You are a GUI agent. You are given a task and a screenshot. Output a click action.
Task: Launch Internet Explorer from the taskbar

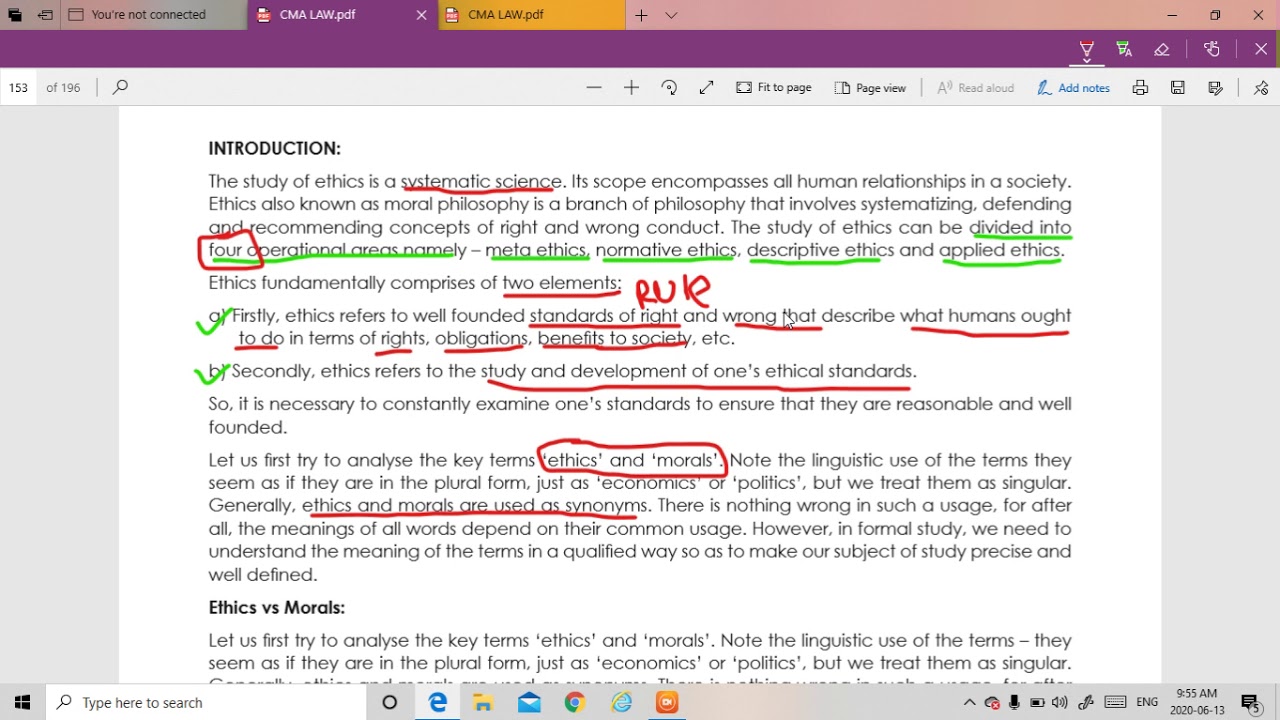click(x=621, y=702)
